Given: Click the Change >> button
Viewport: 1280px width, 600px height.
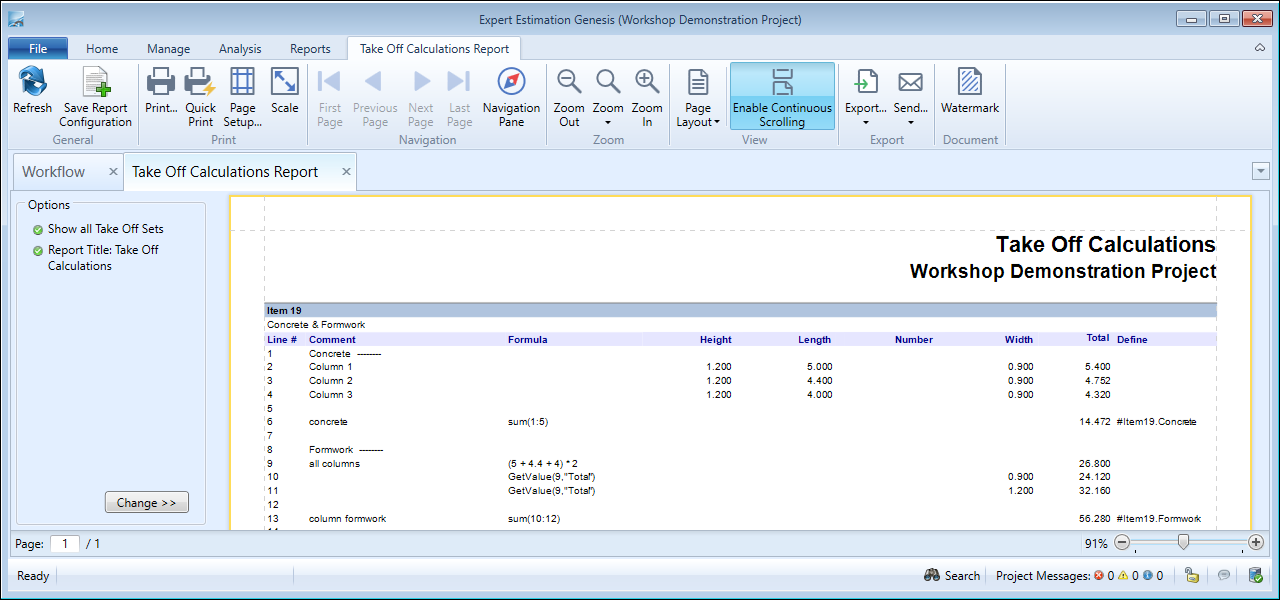Looking at the screenshot, I should tap(146, 503).
